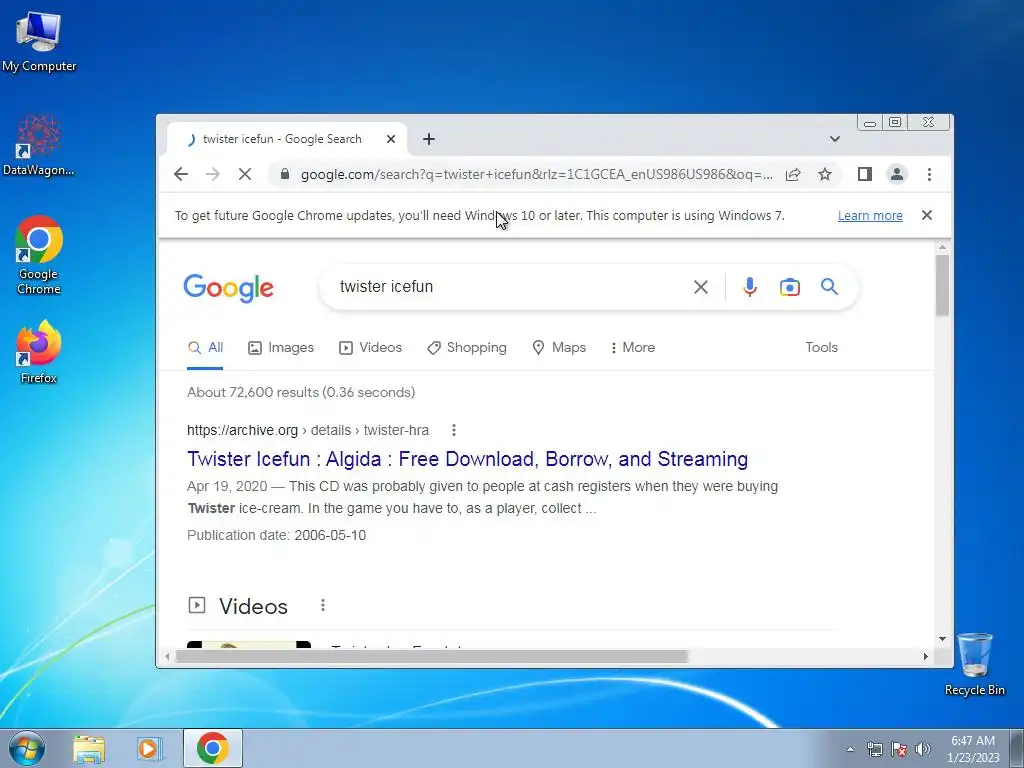Open the Chrome profile avatar
1024x768 pixels.
[897, 174]
